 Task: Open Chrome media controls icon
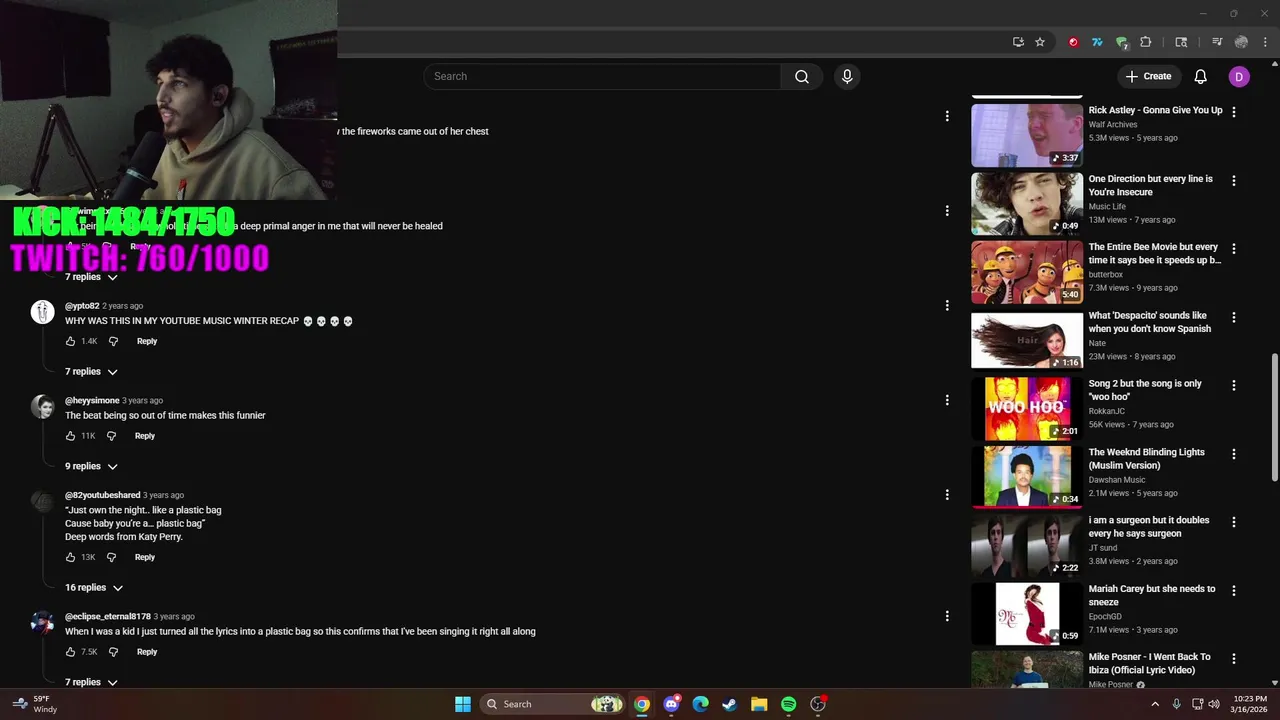click(1217, 42)
